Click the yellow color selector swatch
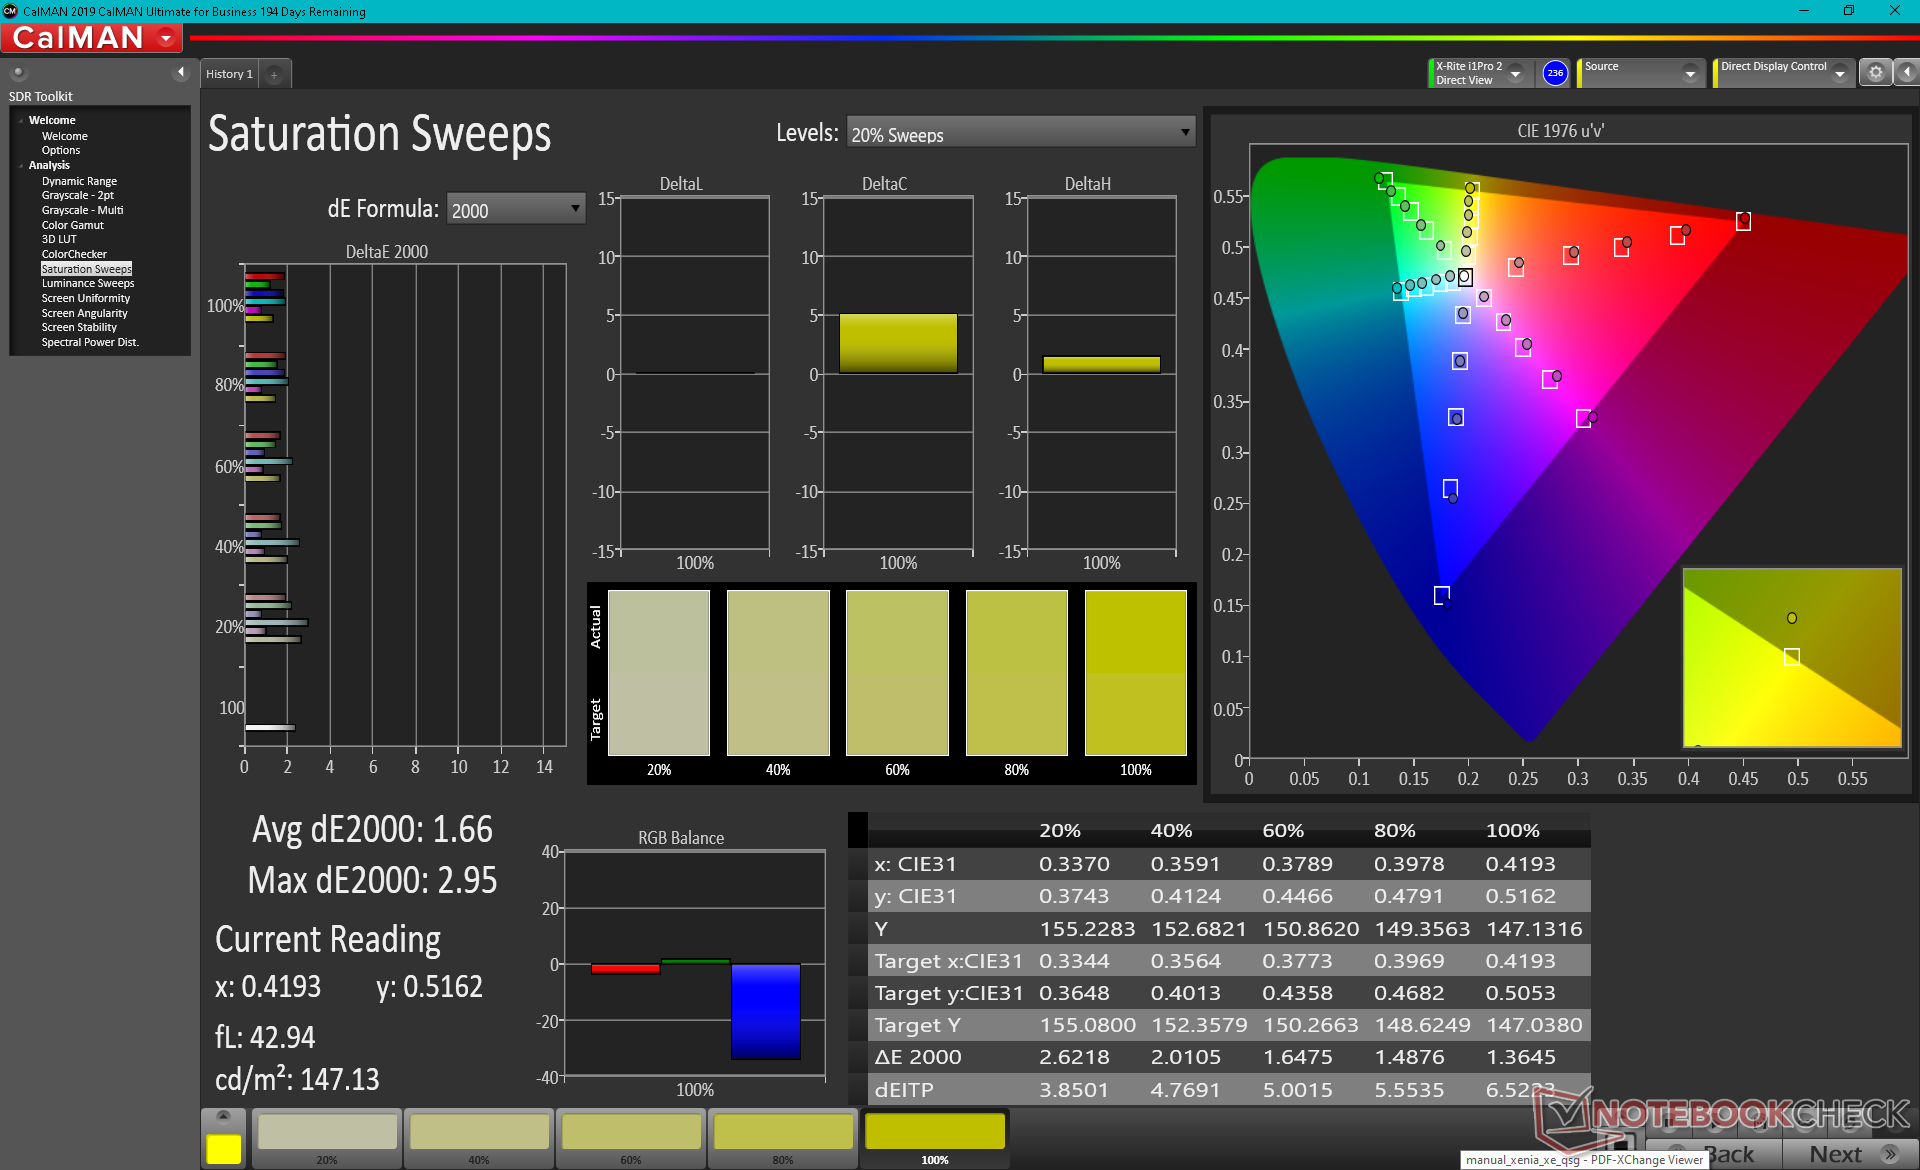The height and width of the screenshot is (1170, 1920). click(223, 1149)
